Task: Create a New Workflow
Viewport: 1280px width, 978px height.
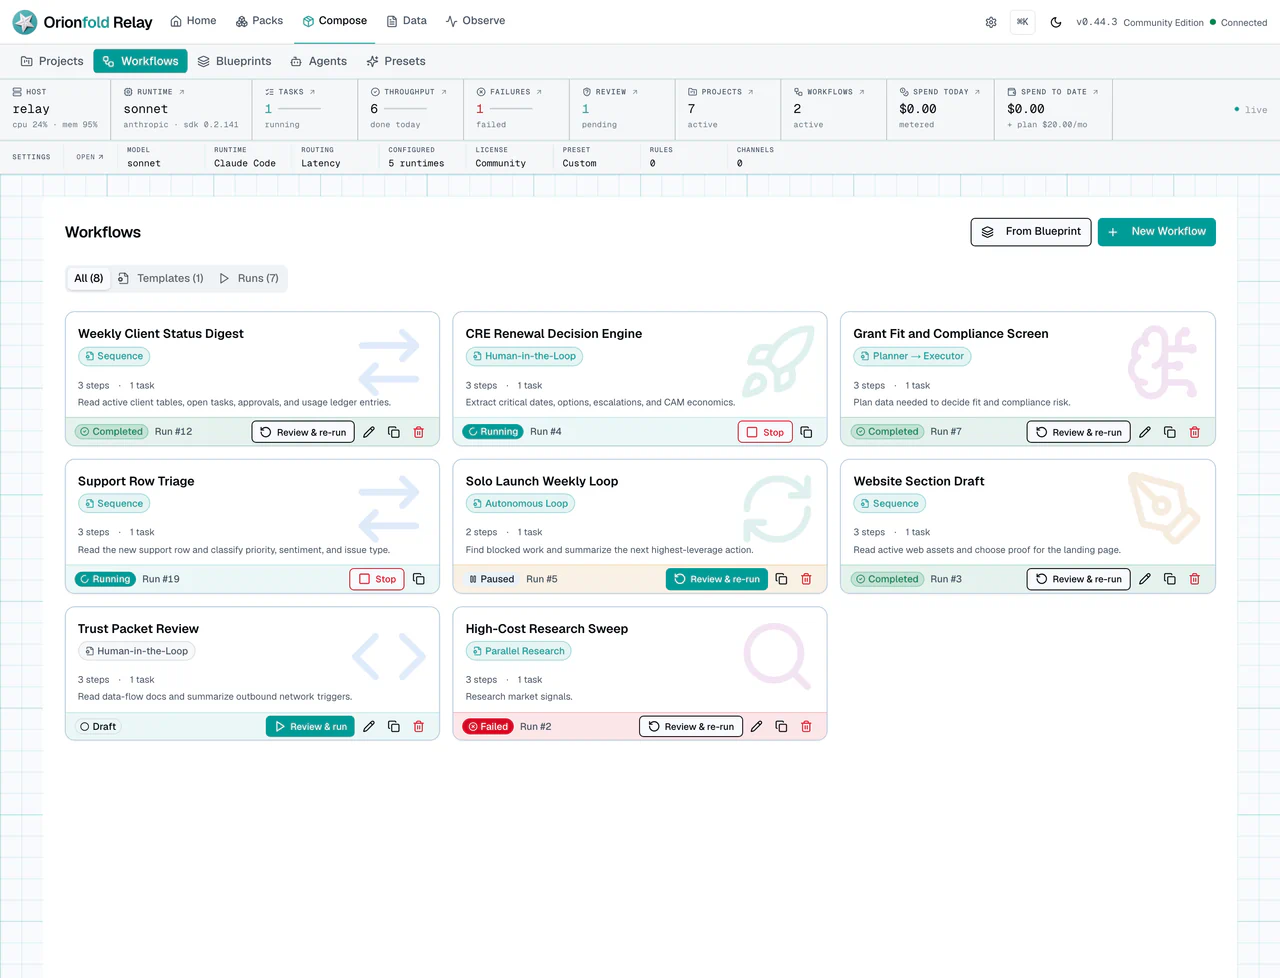Action: [x=1157, y=232]
